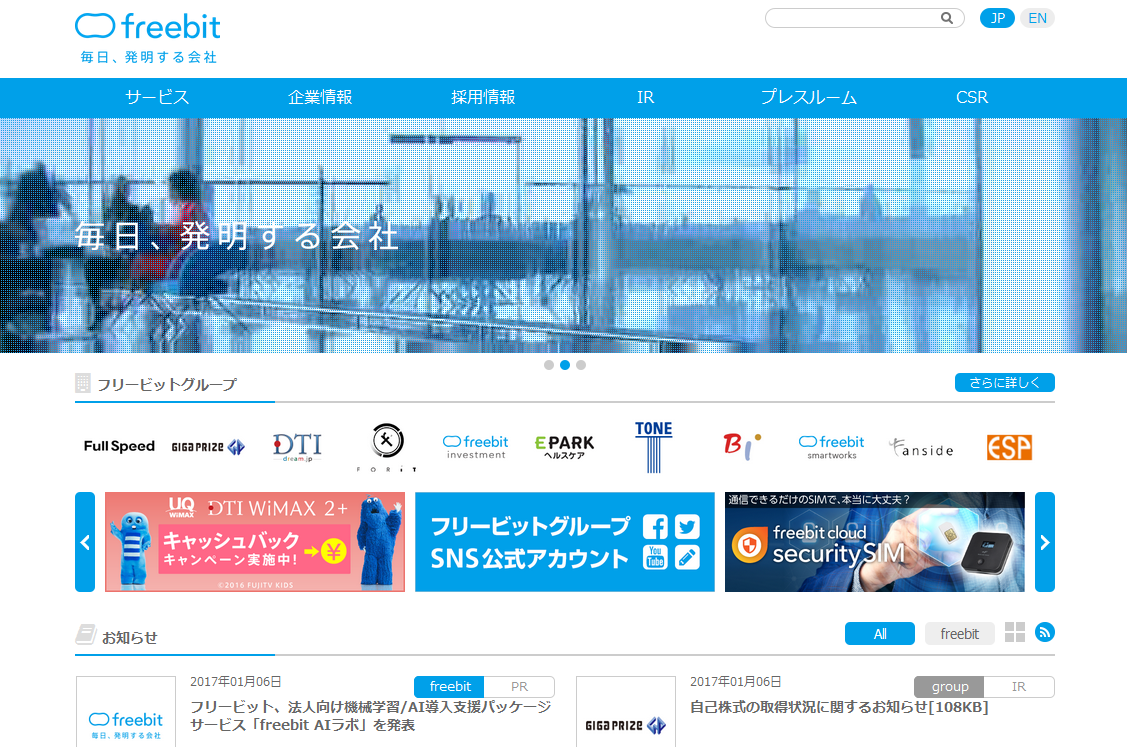The height and width of the screenshot is (747, 1127).
Task: Open the fanside logo
Action: click(921, 448)
